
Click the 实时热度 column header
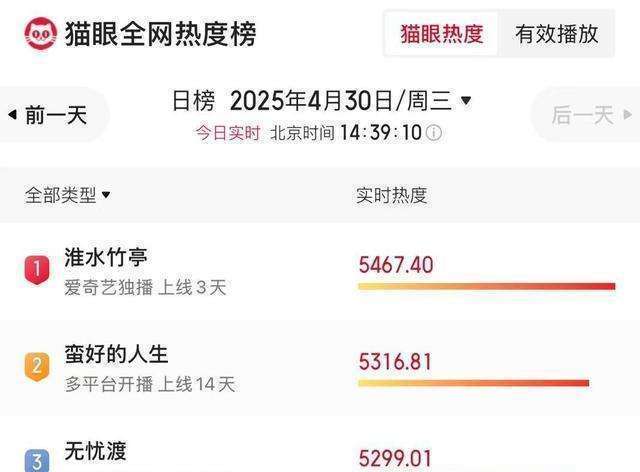[391, 195]
